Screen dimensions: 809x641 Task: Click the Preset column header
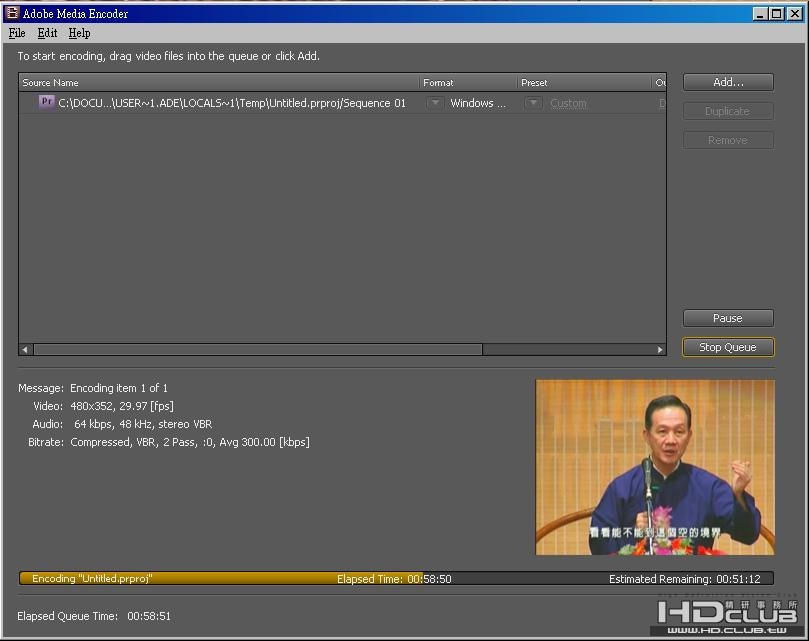584,83
